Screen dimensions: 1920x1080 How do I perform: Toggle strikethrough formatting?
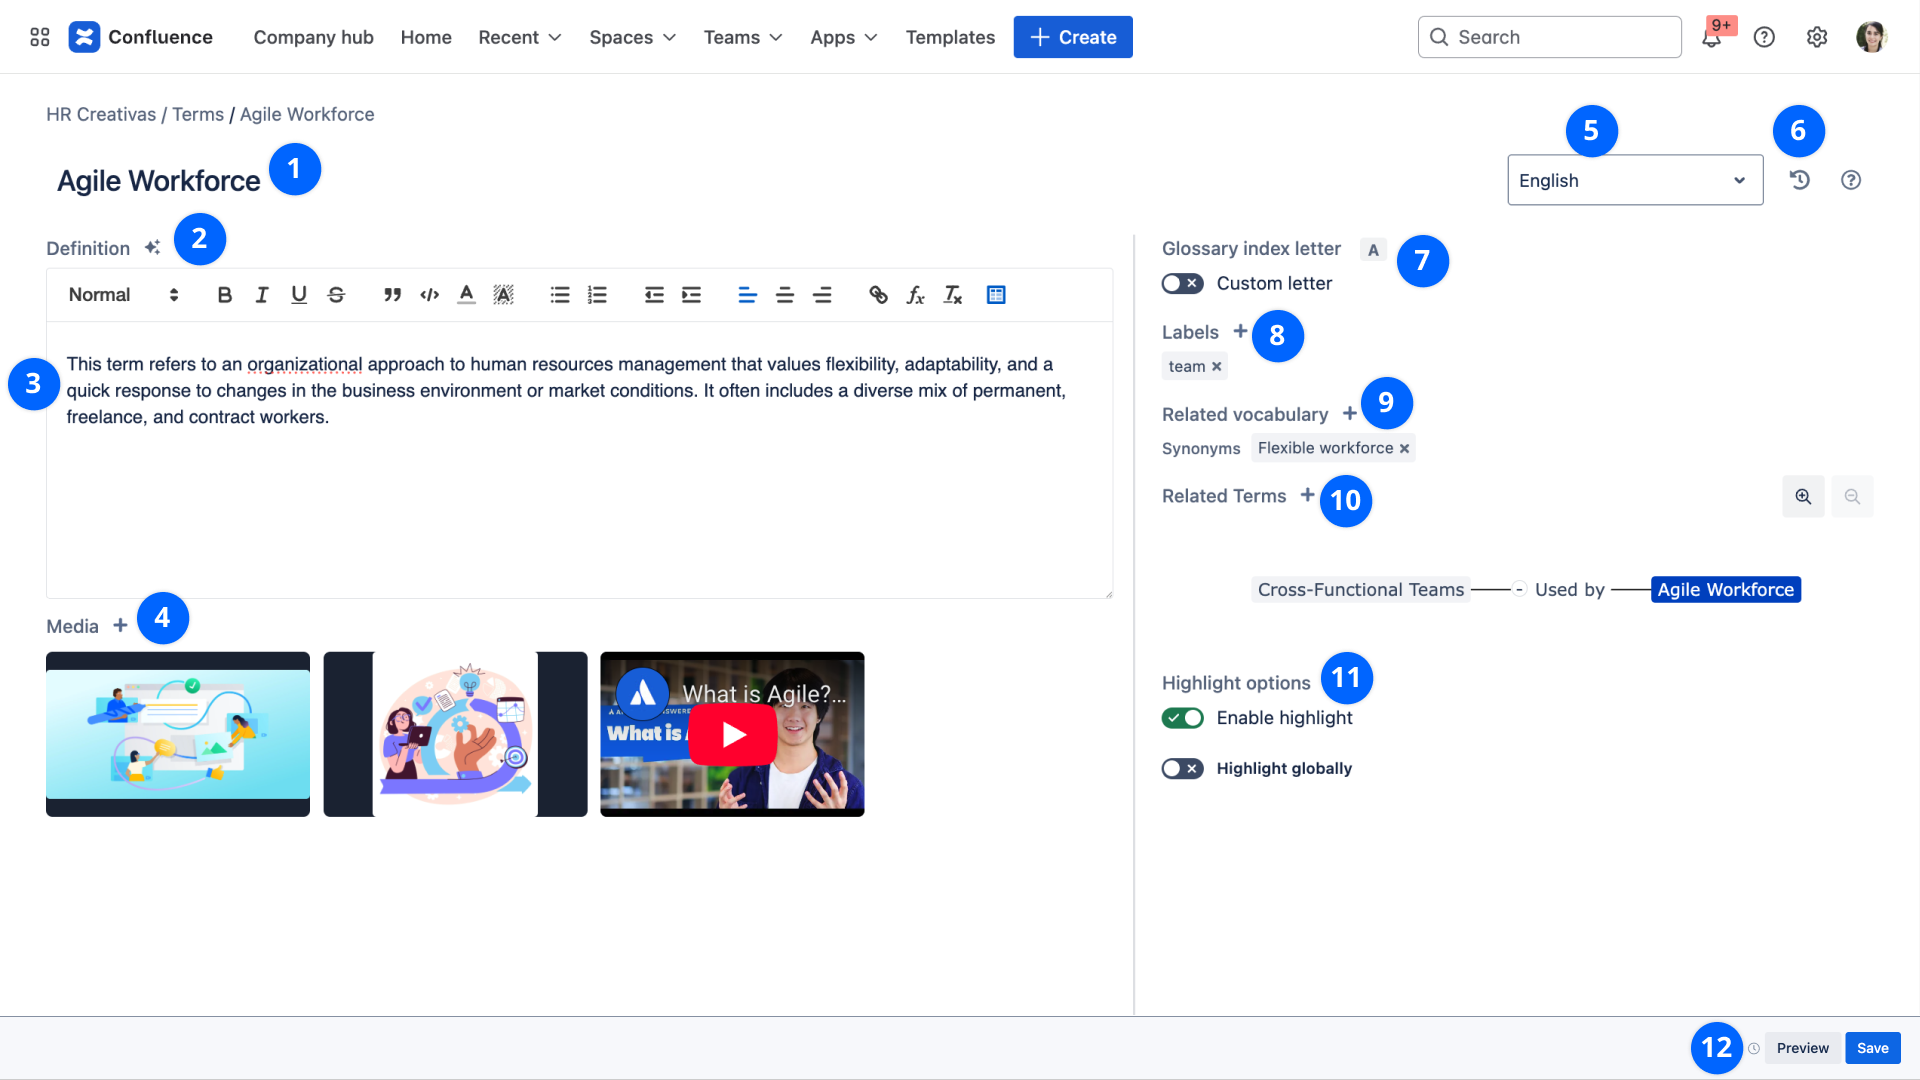tap(336, 295)
